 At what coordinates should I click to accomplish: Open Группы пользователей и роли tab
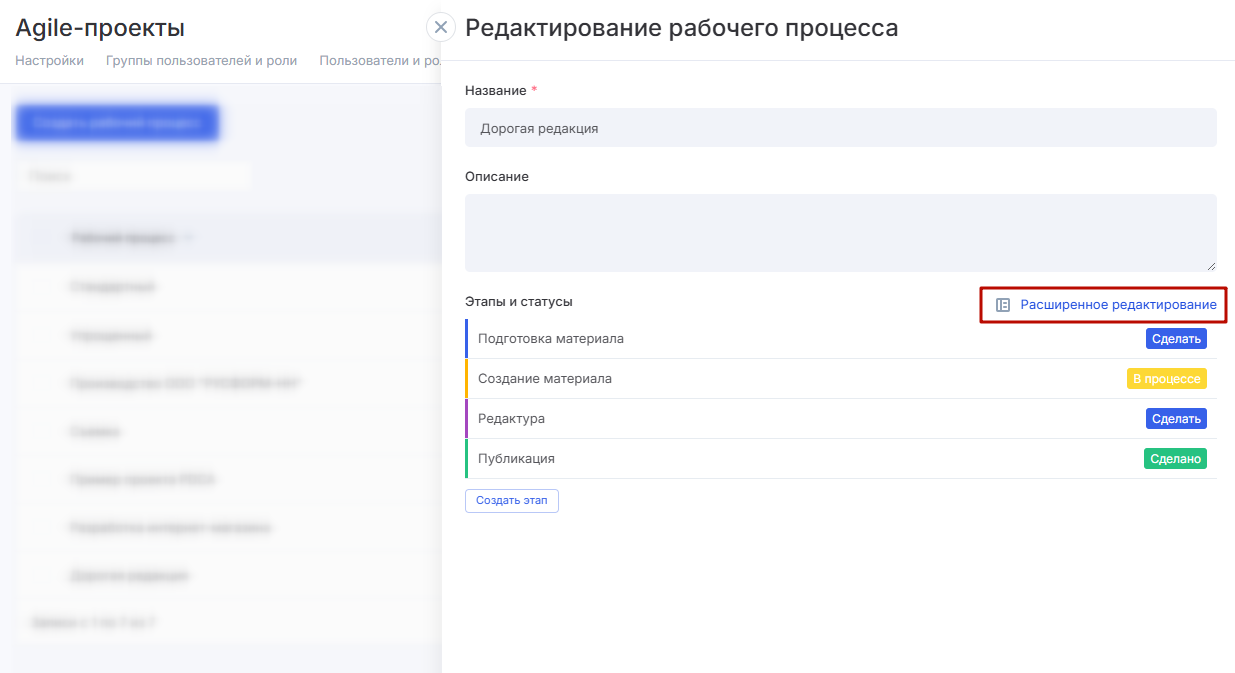click(201, 60)
